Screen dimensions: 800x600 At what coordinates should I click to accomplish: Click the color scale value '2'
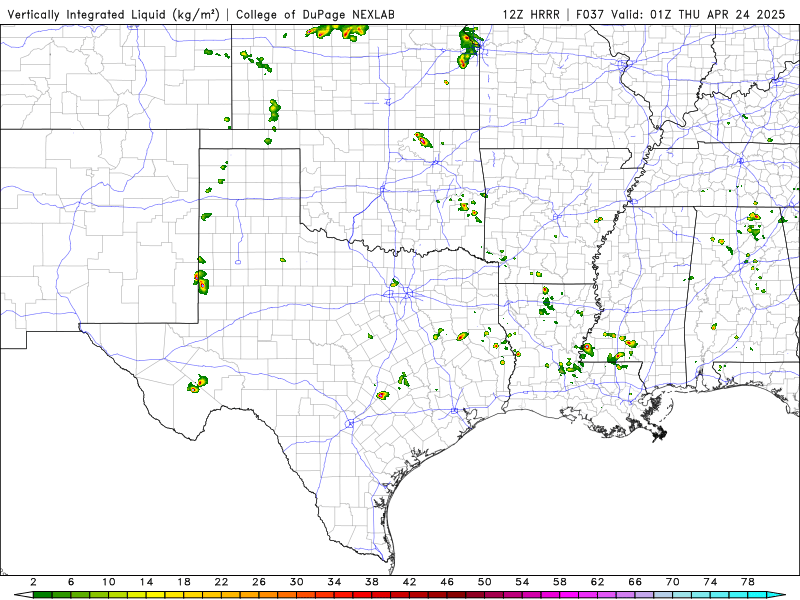[33, 582]
